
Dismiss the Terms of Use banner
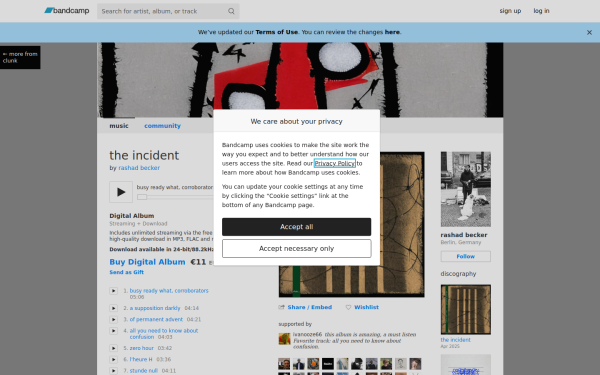coord(589,33)
